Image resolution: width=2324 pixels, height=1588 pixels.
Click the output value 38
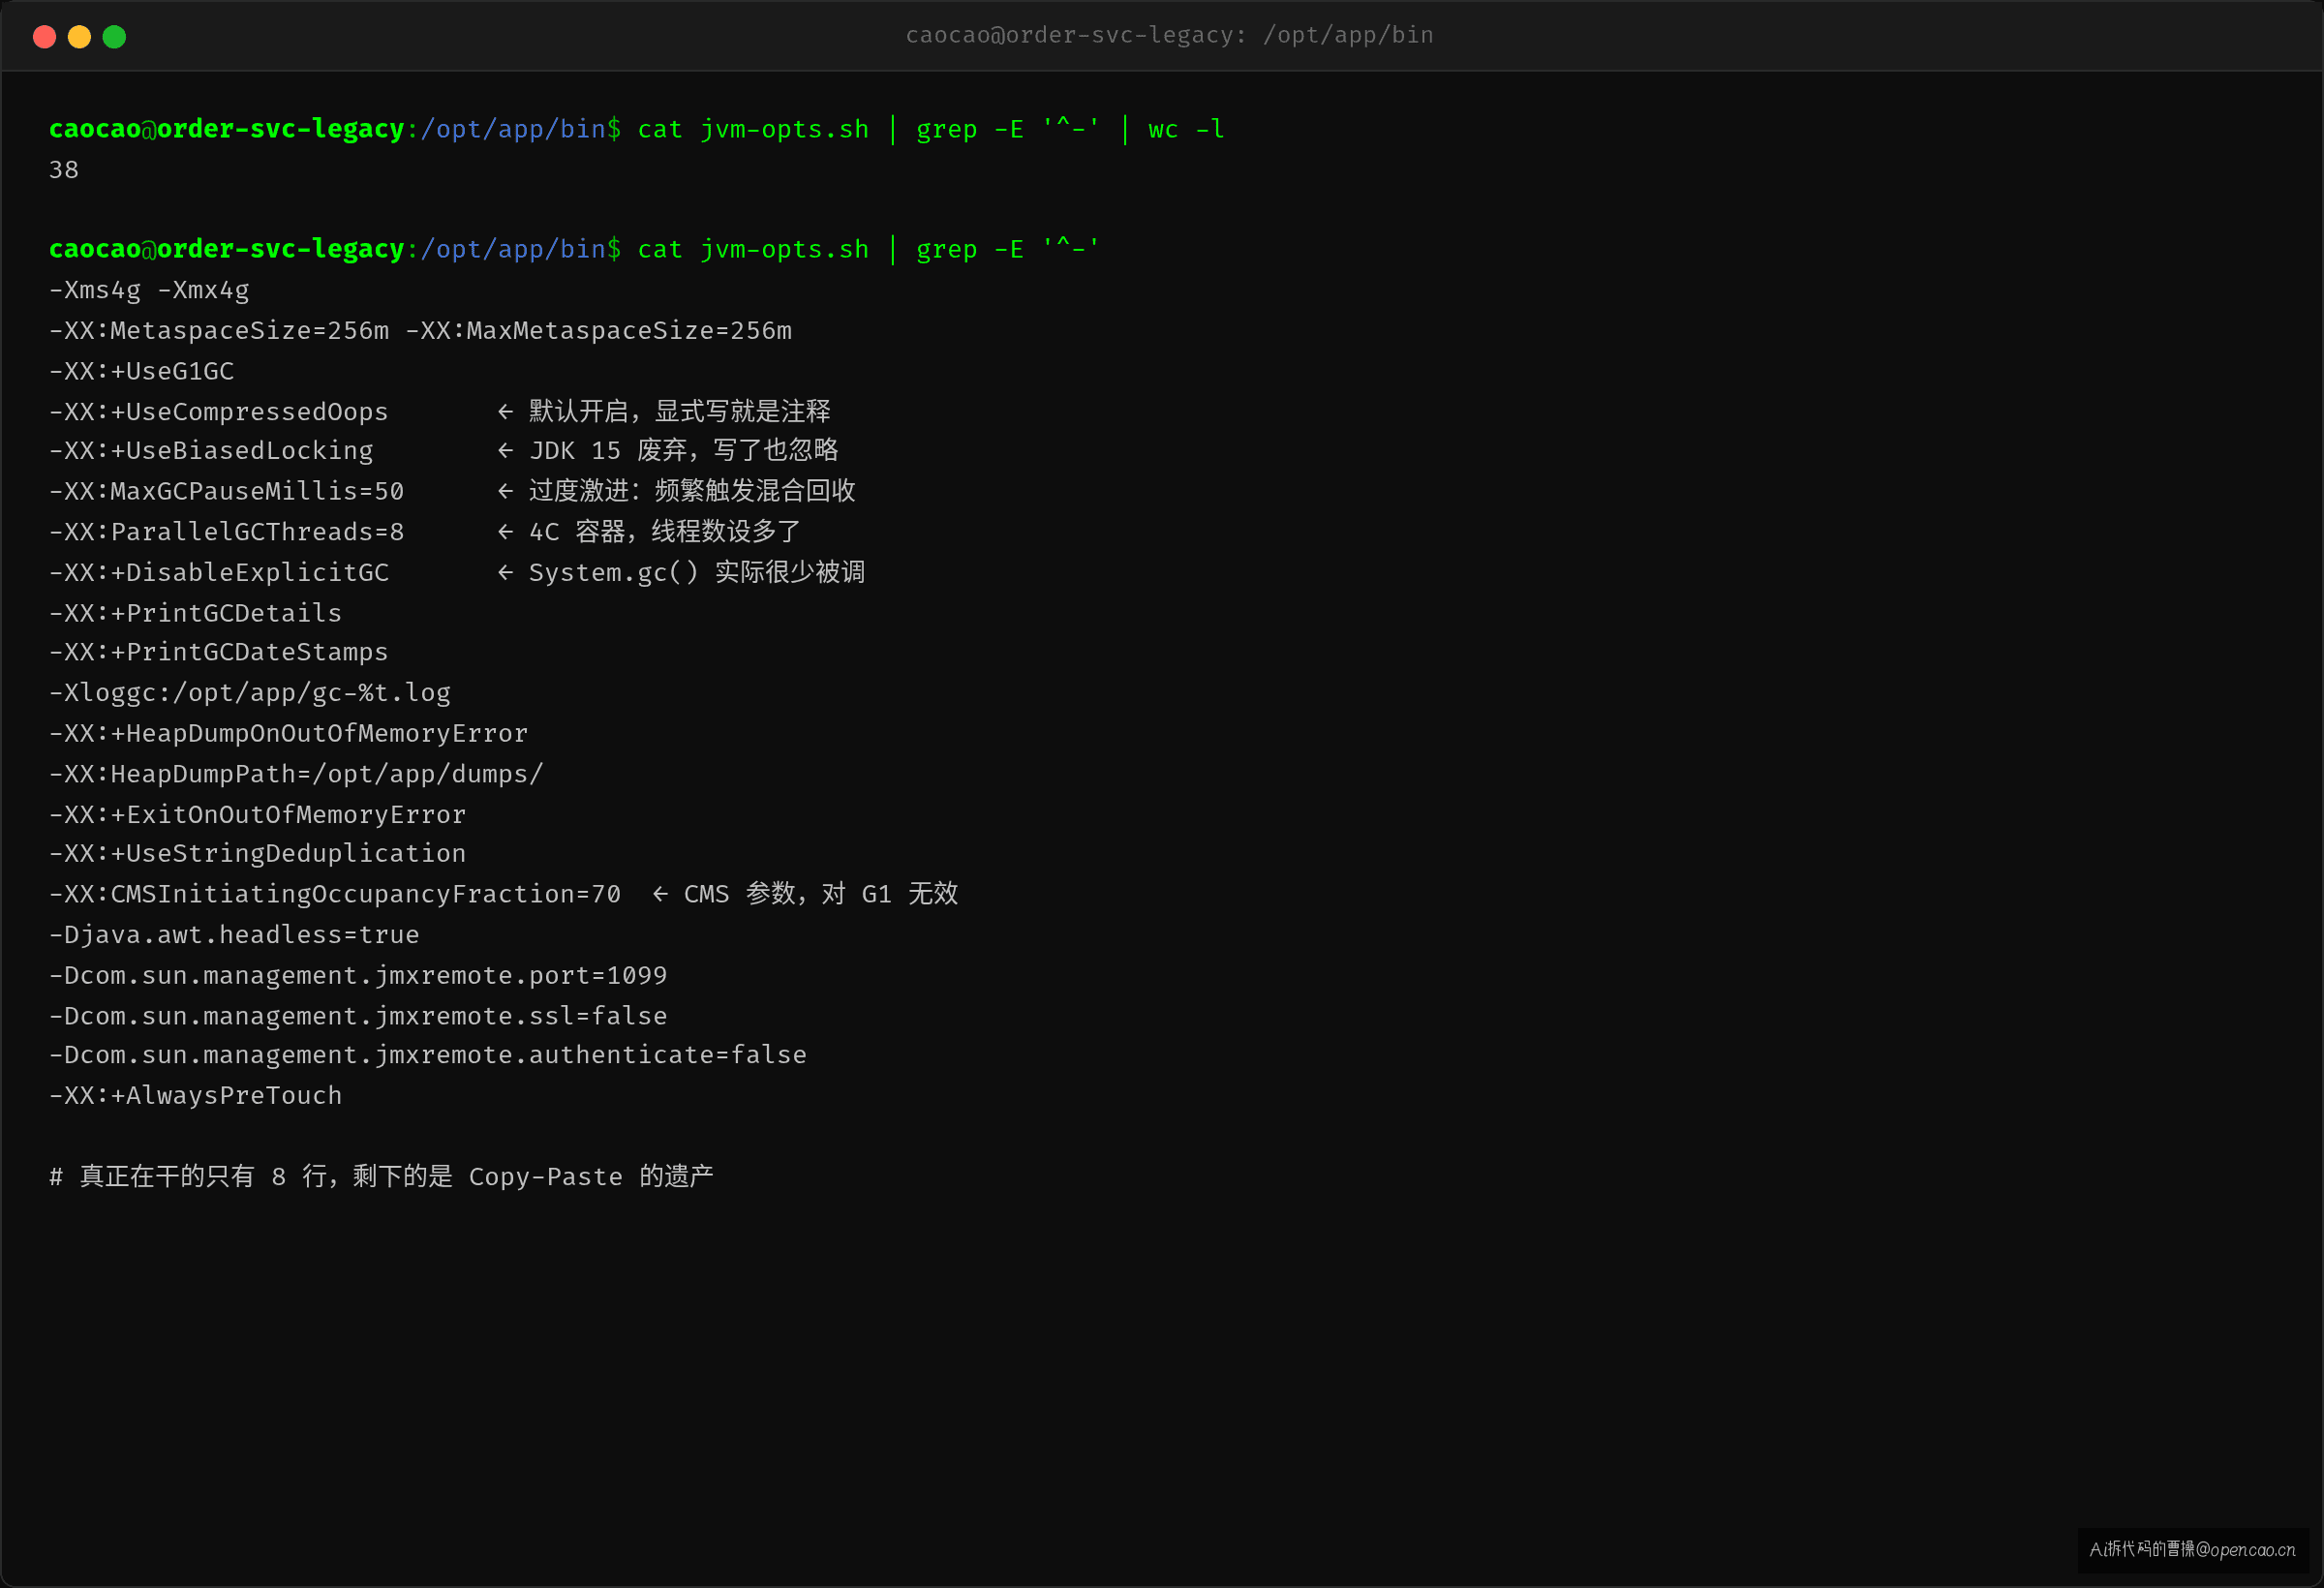point(64,170)
